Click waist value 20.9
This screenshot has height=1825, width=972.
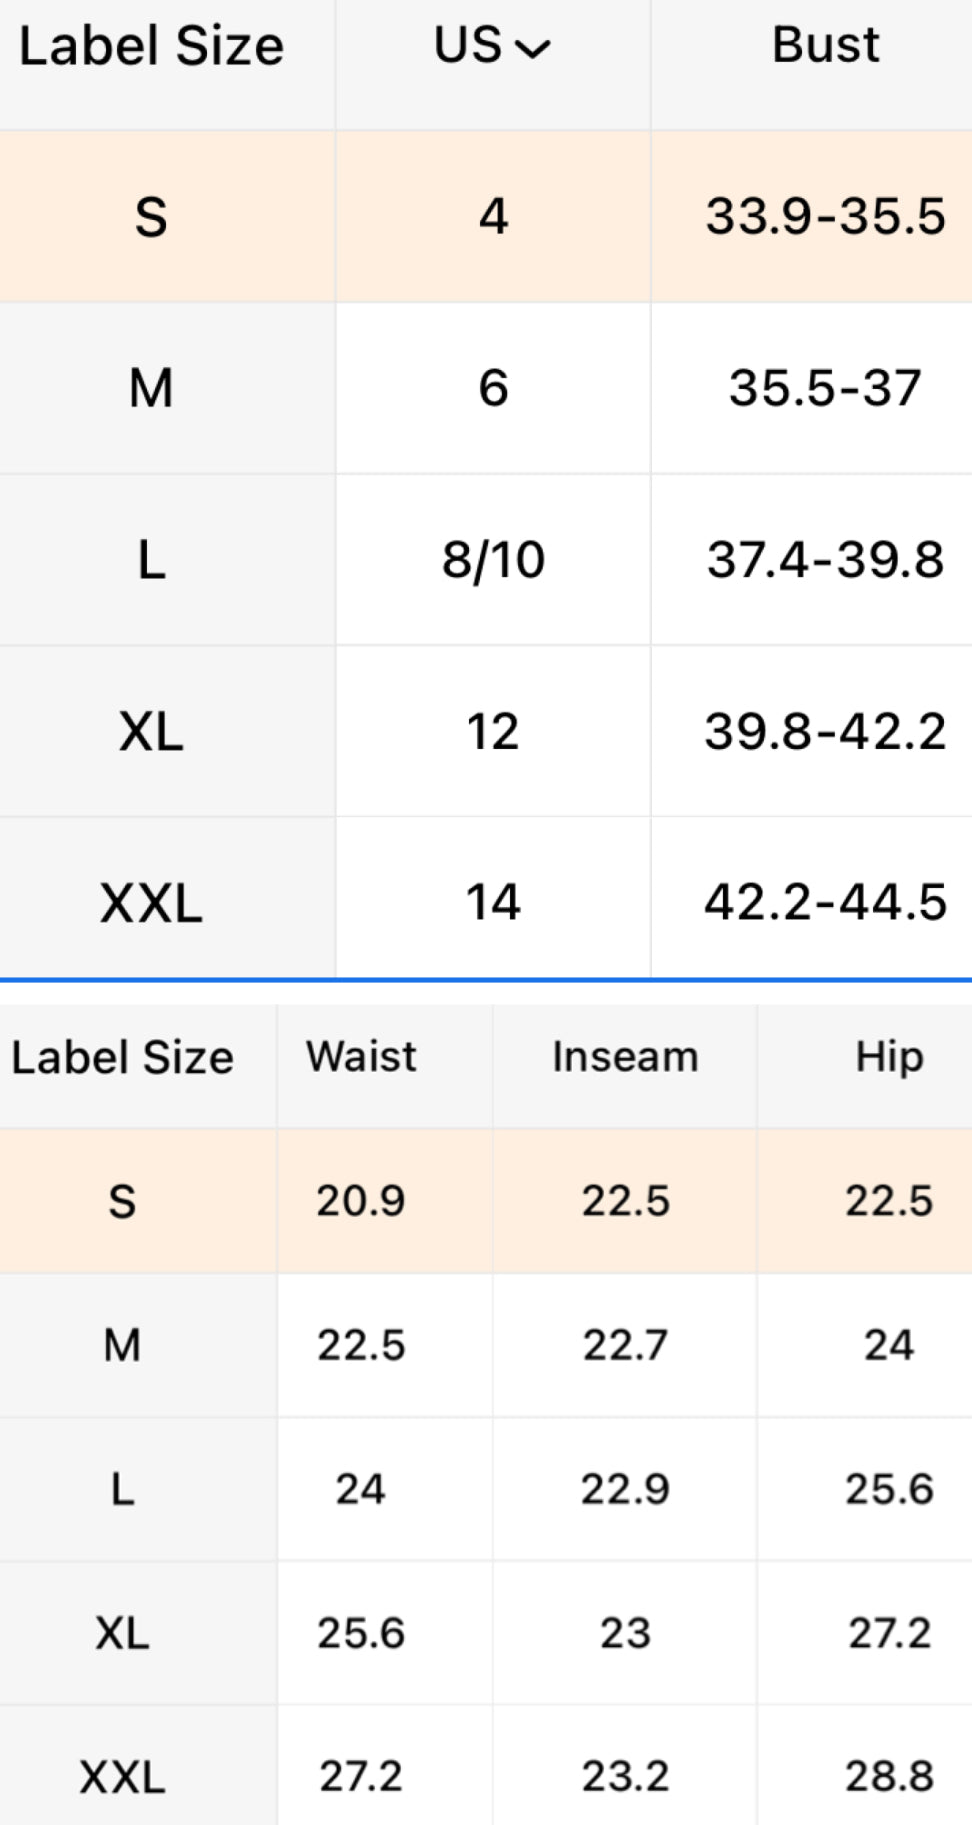click(361, 1201)
